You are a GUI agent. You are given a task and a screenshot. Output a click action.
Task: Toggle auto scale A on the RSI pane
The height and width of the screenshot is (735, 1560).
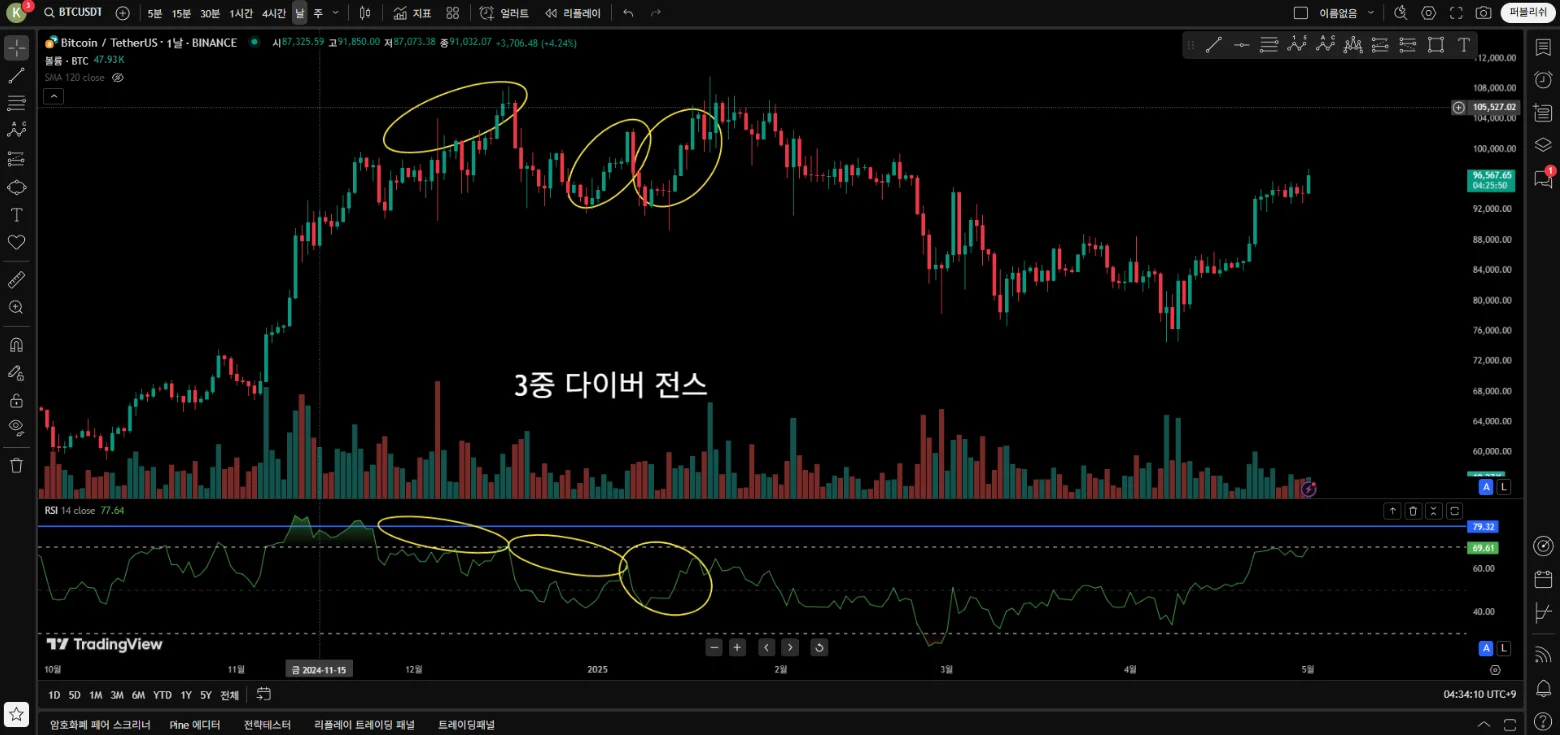(x=1487, y=647)
